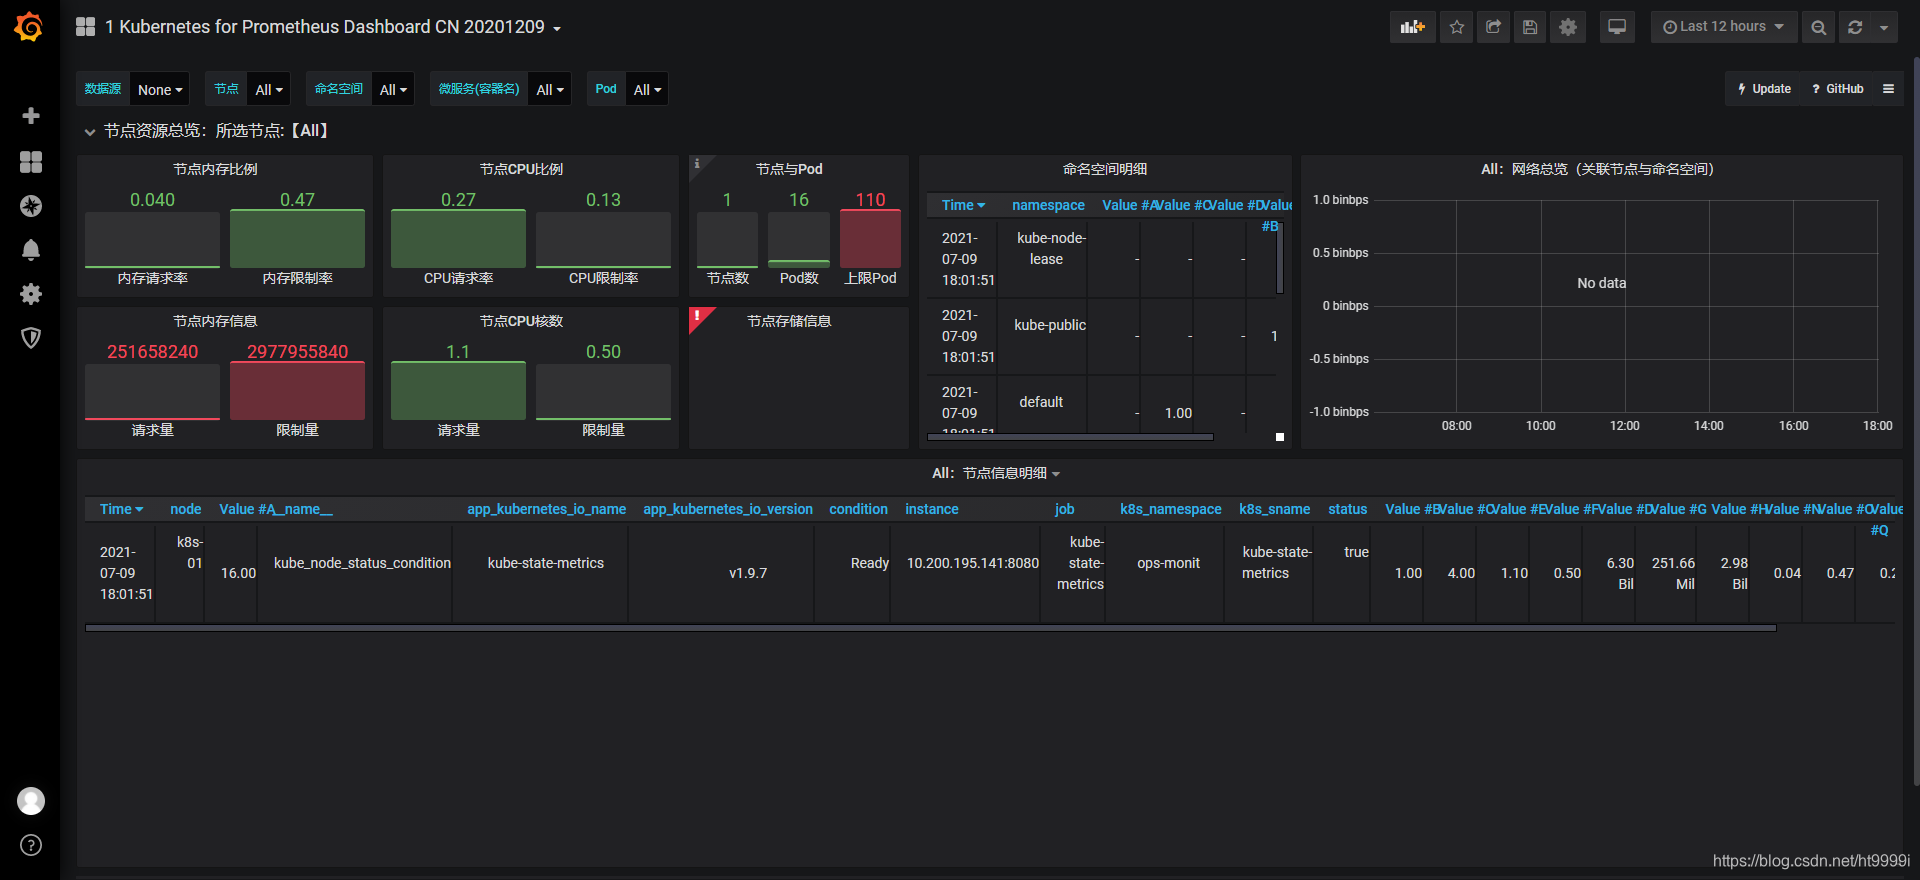Open the refresh interval dropdown arrow
The image size is (1920, 880).
click(1884, 27)
